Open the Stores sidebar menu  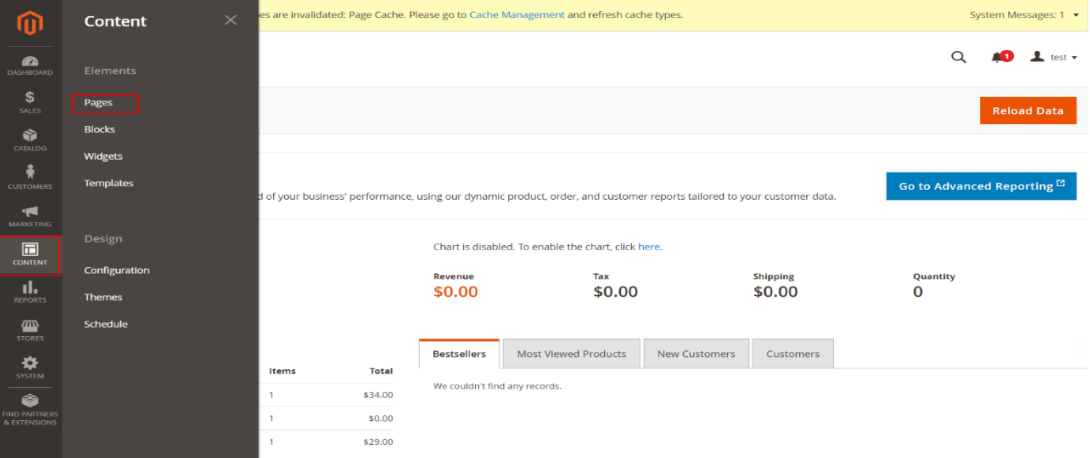[x=30, y=331]
